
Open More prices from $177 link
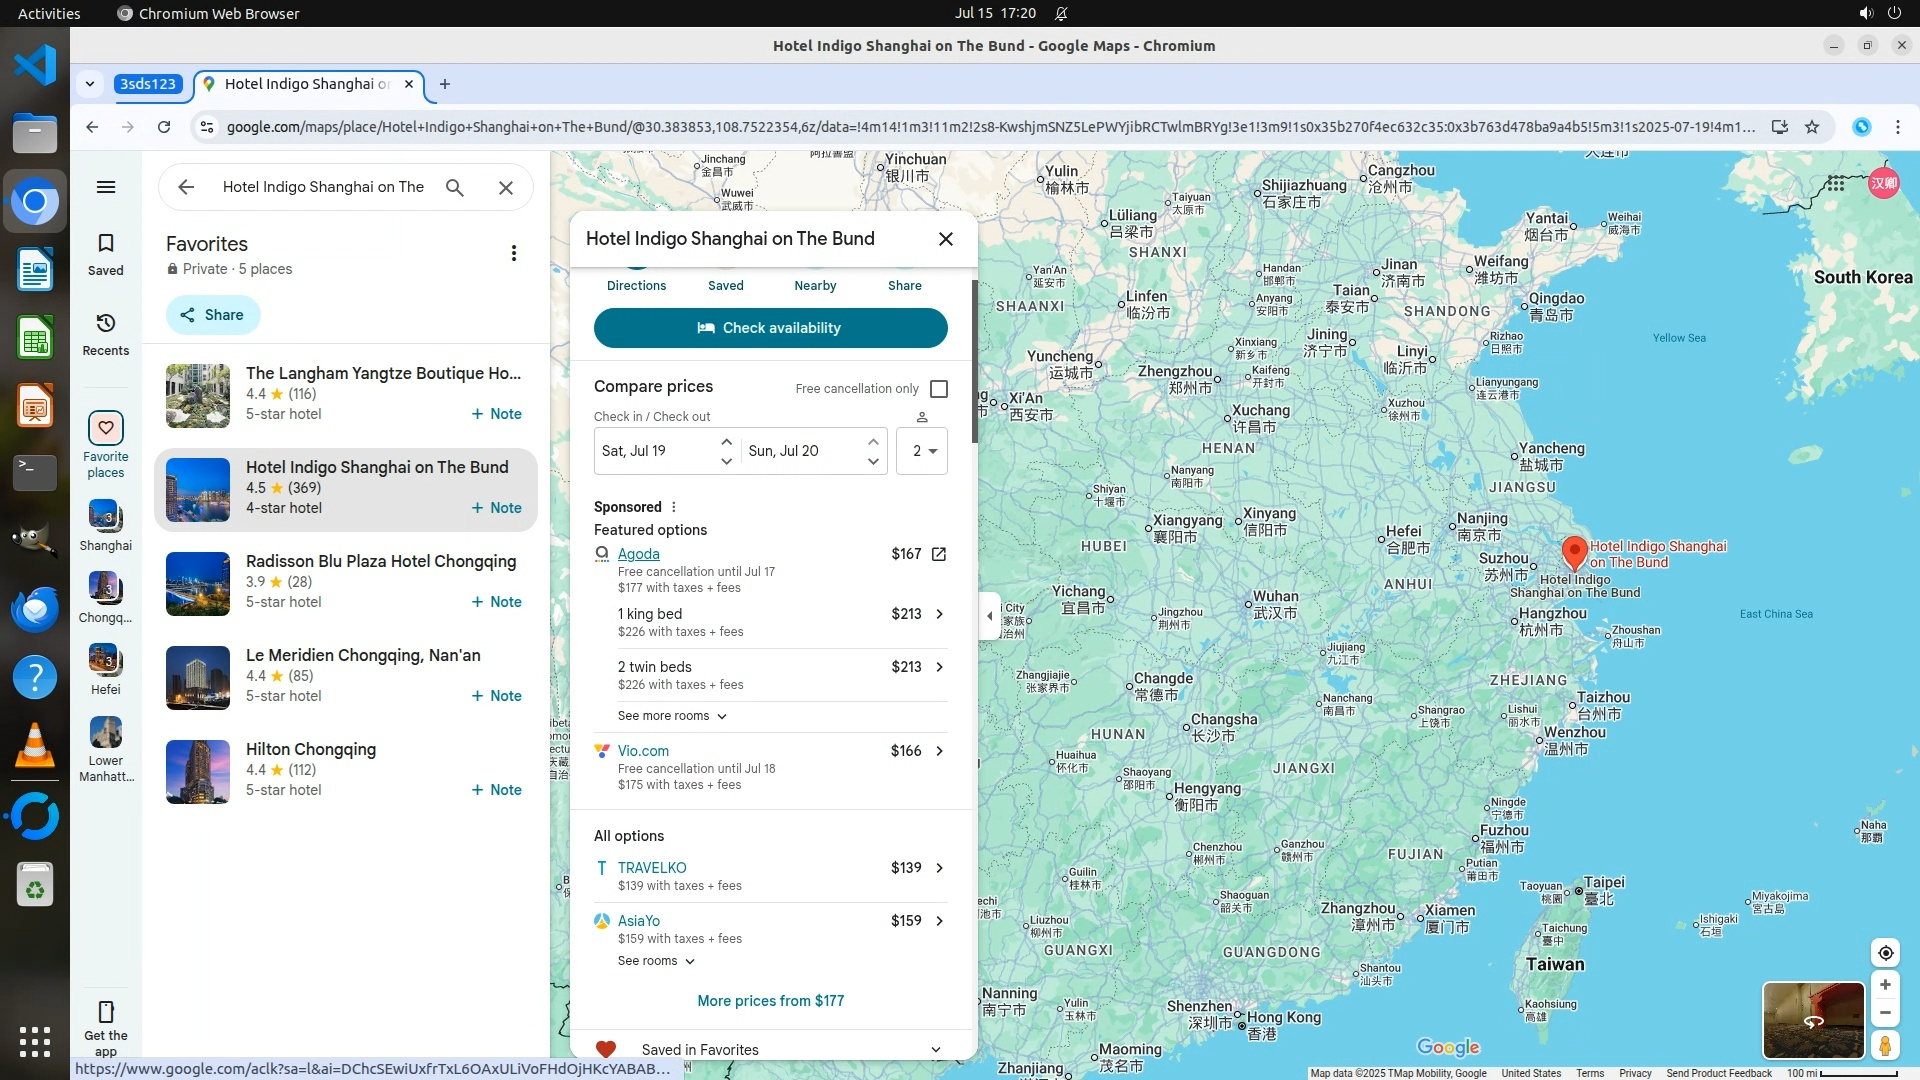coord(770,1001)
